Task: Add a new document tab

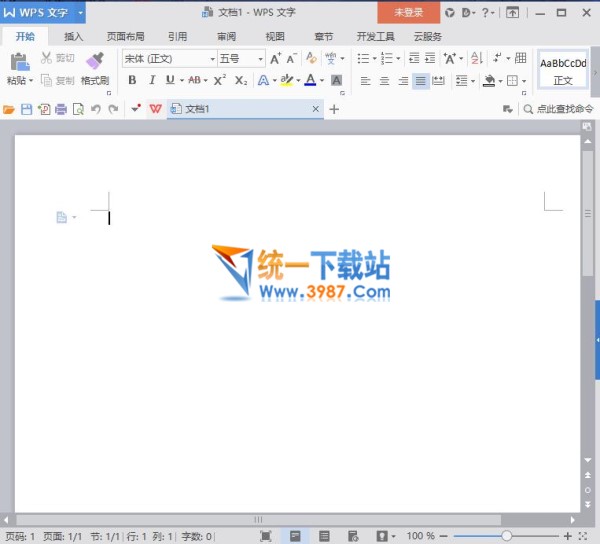Action: pyautogui.click(x=334, y=109)
